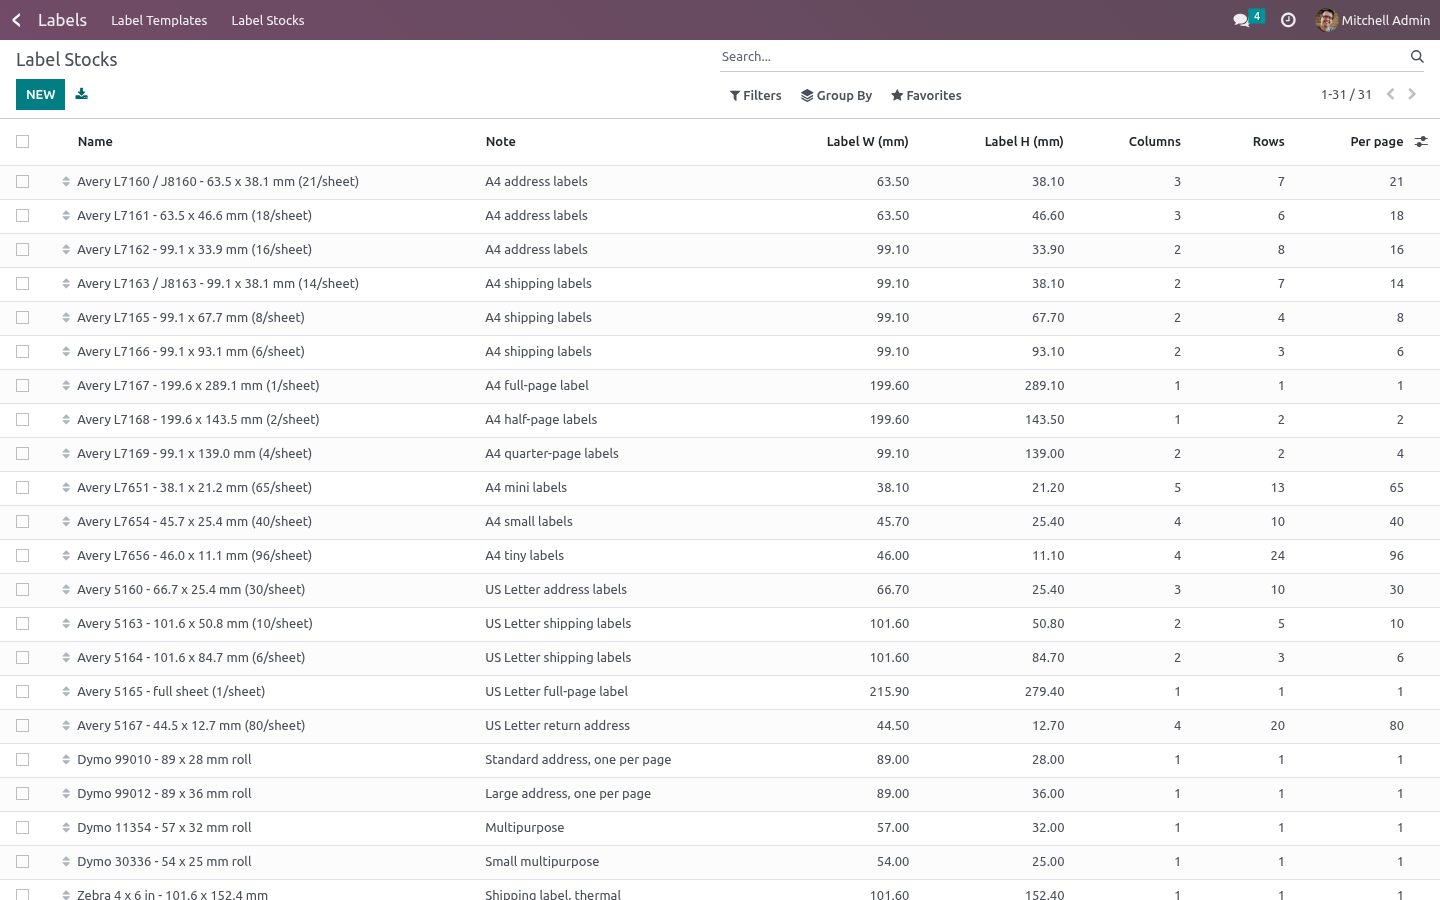
Task: Click the 1-31 / 31 pager counter
Action: [x=1346, y=95]
